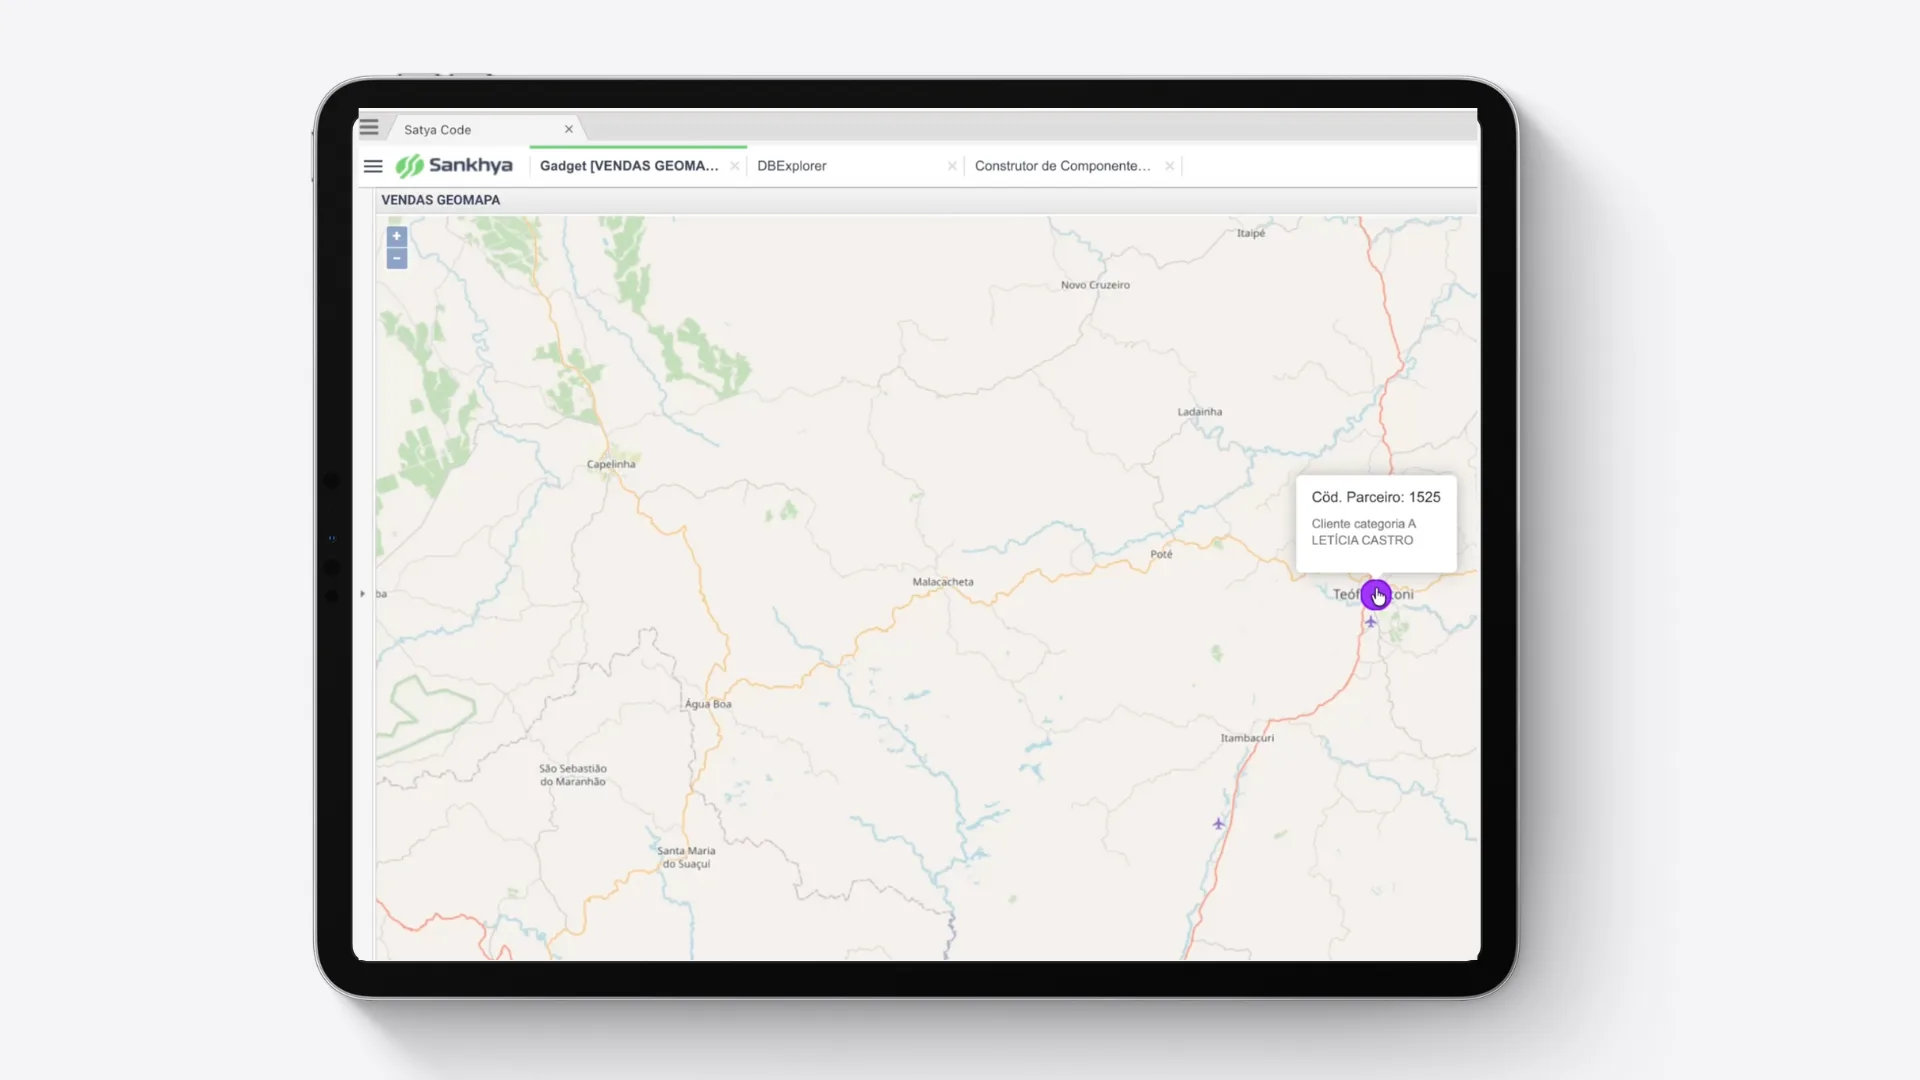Click the airport icon south of Itambacuri
This screenshot has width=1920, height=1080.
[1218, 824]
